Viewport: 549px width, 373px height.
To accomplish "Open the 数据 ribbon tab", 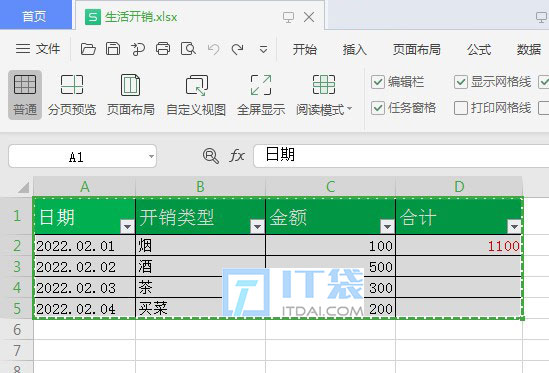I will click(529, 49).
